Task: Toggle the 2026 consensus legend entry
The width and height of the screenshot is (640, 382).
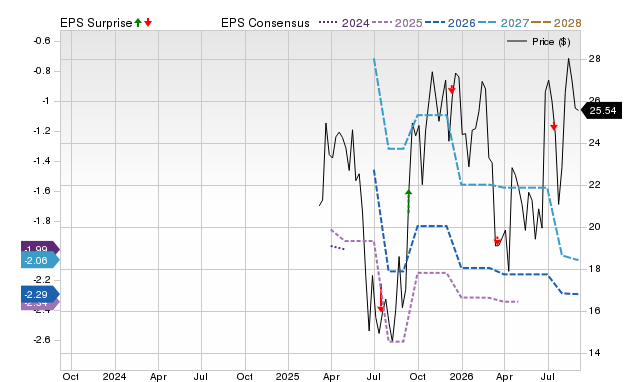Action: click(450, 23)
